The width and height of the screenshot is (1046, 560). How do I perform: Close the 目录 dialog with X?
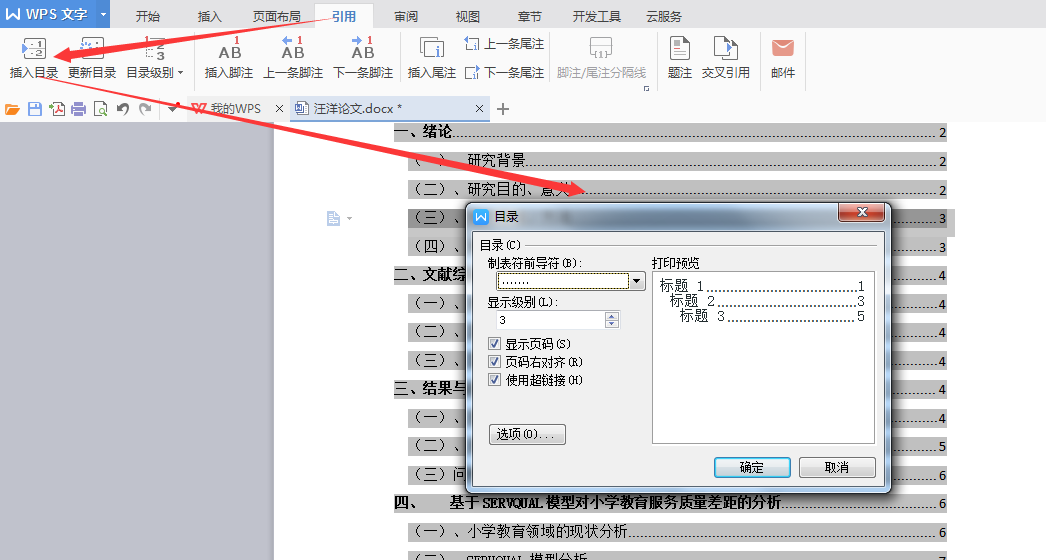(x=861, y=212)
